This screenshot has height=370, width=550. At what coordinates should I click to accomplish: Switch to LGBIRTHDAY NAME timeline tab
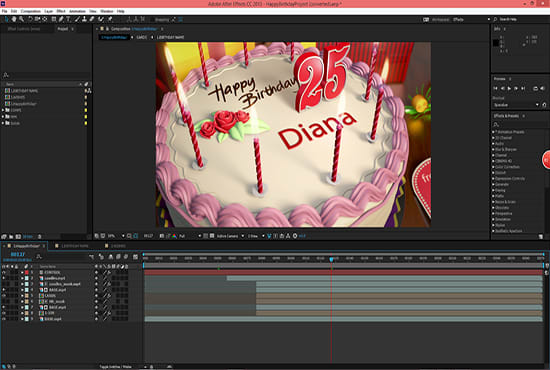click(x=75, y=246)
